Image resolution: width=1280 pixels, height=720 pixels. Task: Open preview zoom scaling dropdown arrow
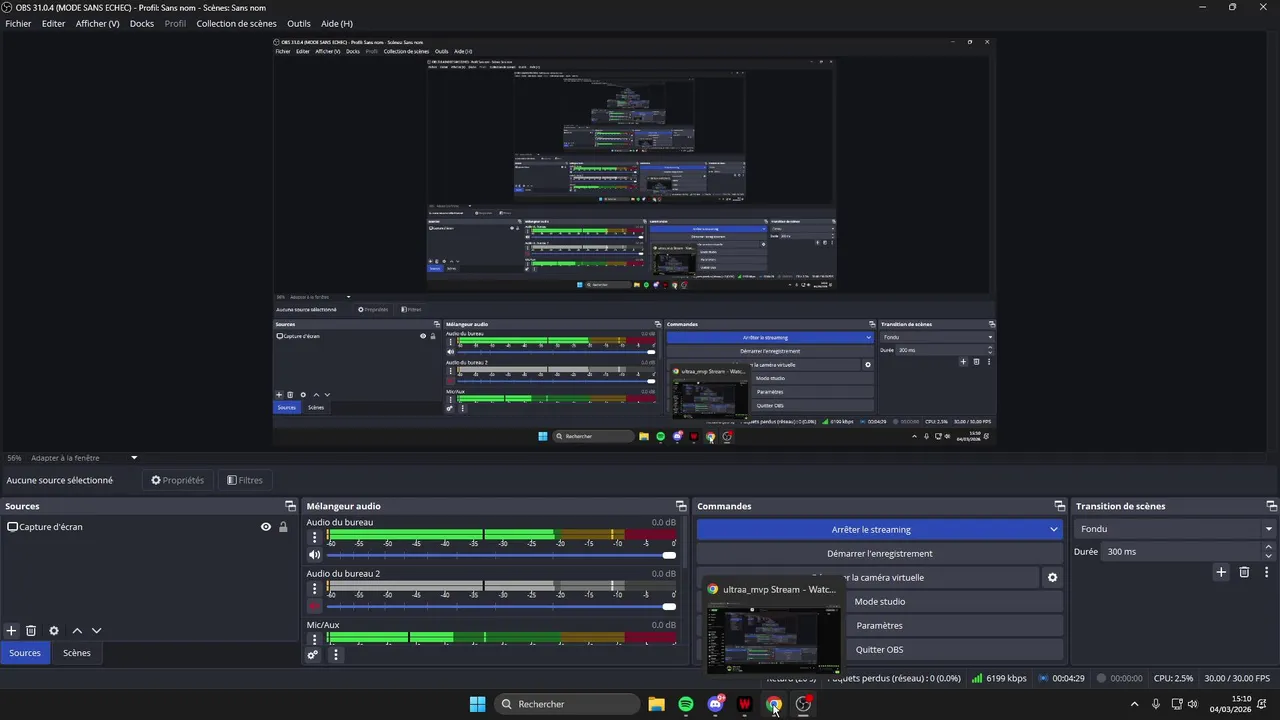[134, 458]
